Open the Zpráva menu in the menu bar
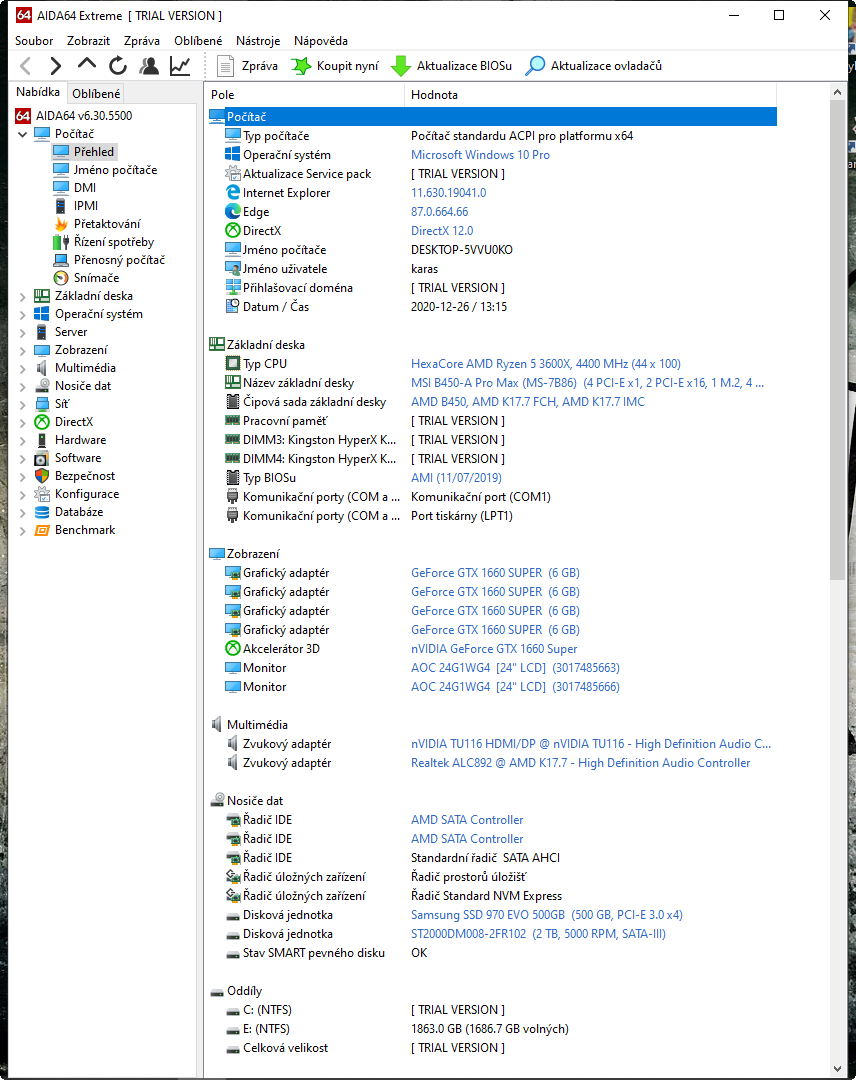 [x=142, y=41]
